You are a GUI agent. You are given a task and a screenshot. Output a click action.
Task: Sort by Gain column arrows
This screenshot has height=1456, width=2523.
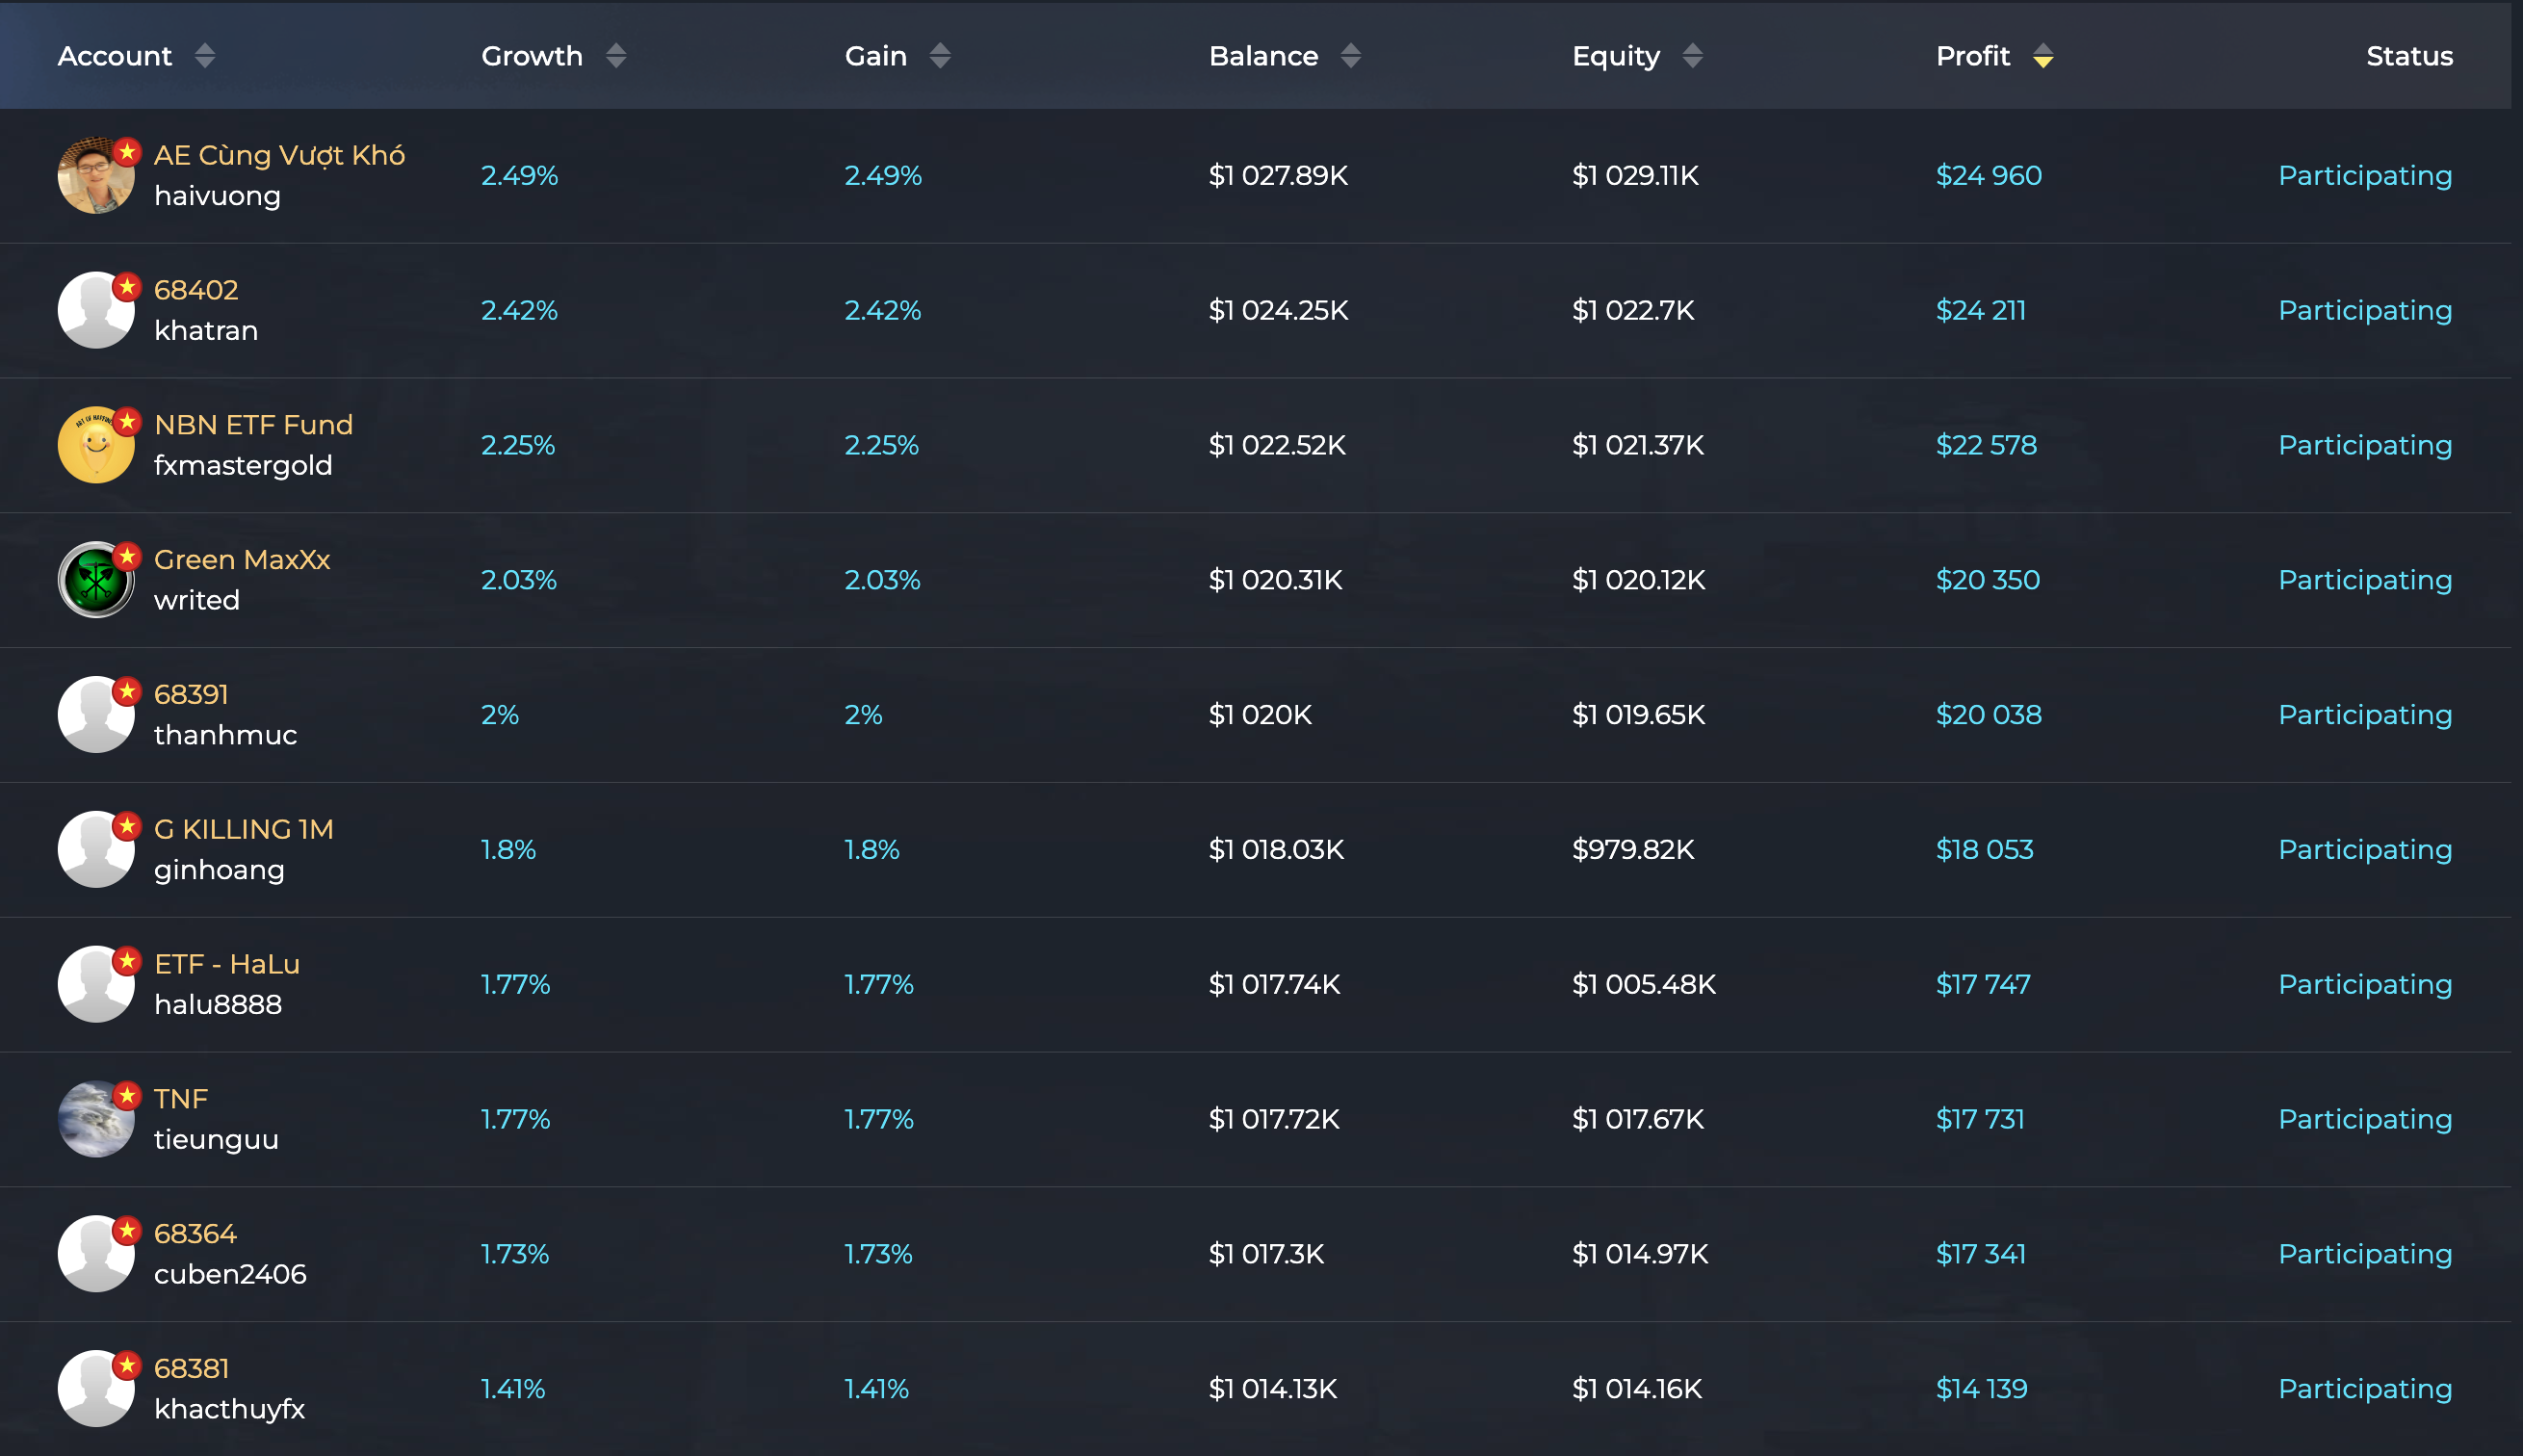tap(940, 56)
